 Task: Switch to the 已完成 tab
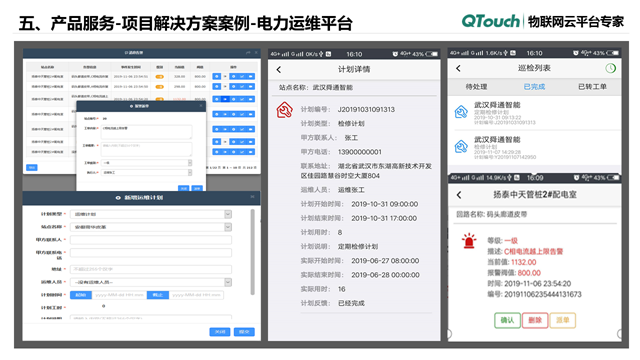point(534,87)
